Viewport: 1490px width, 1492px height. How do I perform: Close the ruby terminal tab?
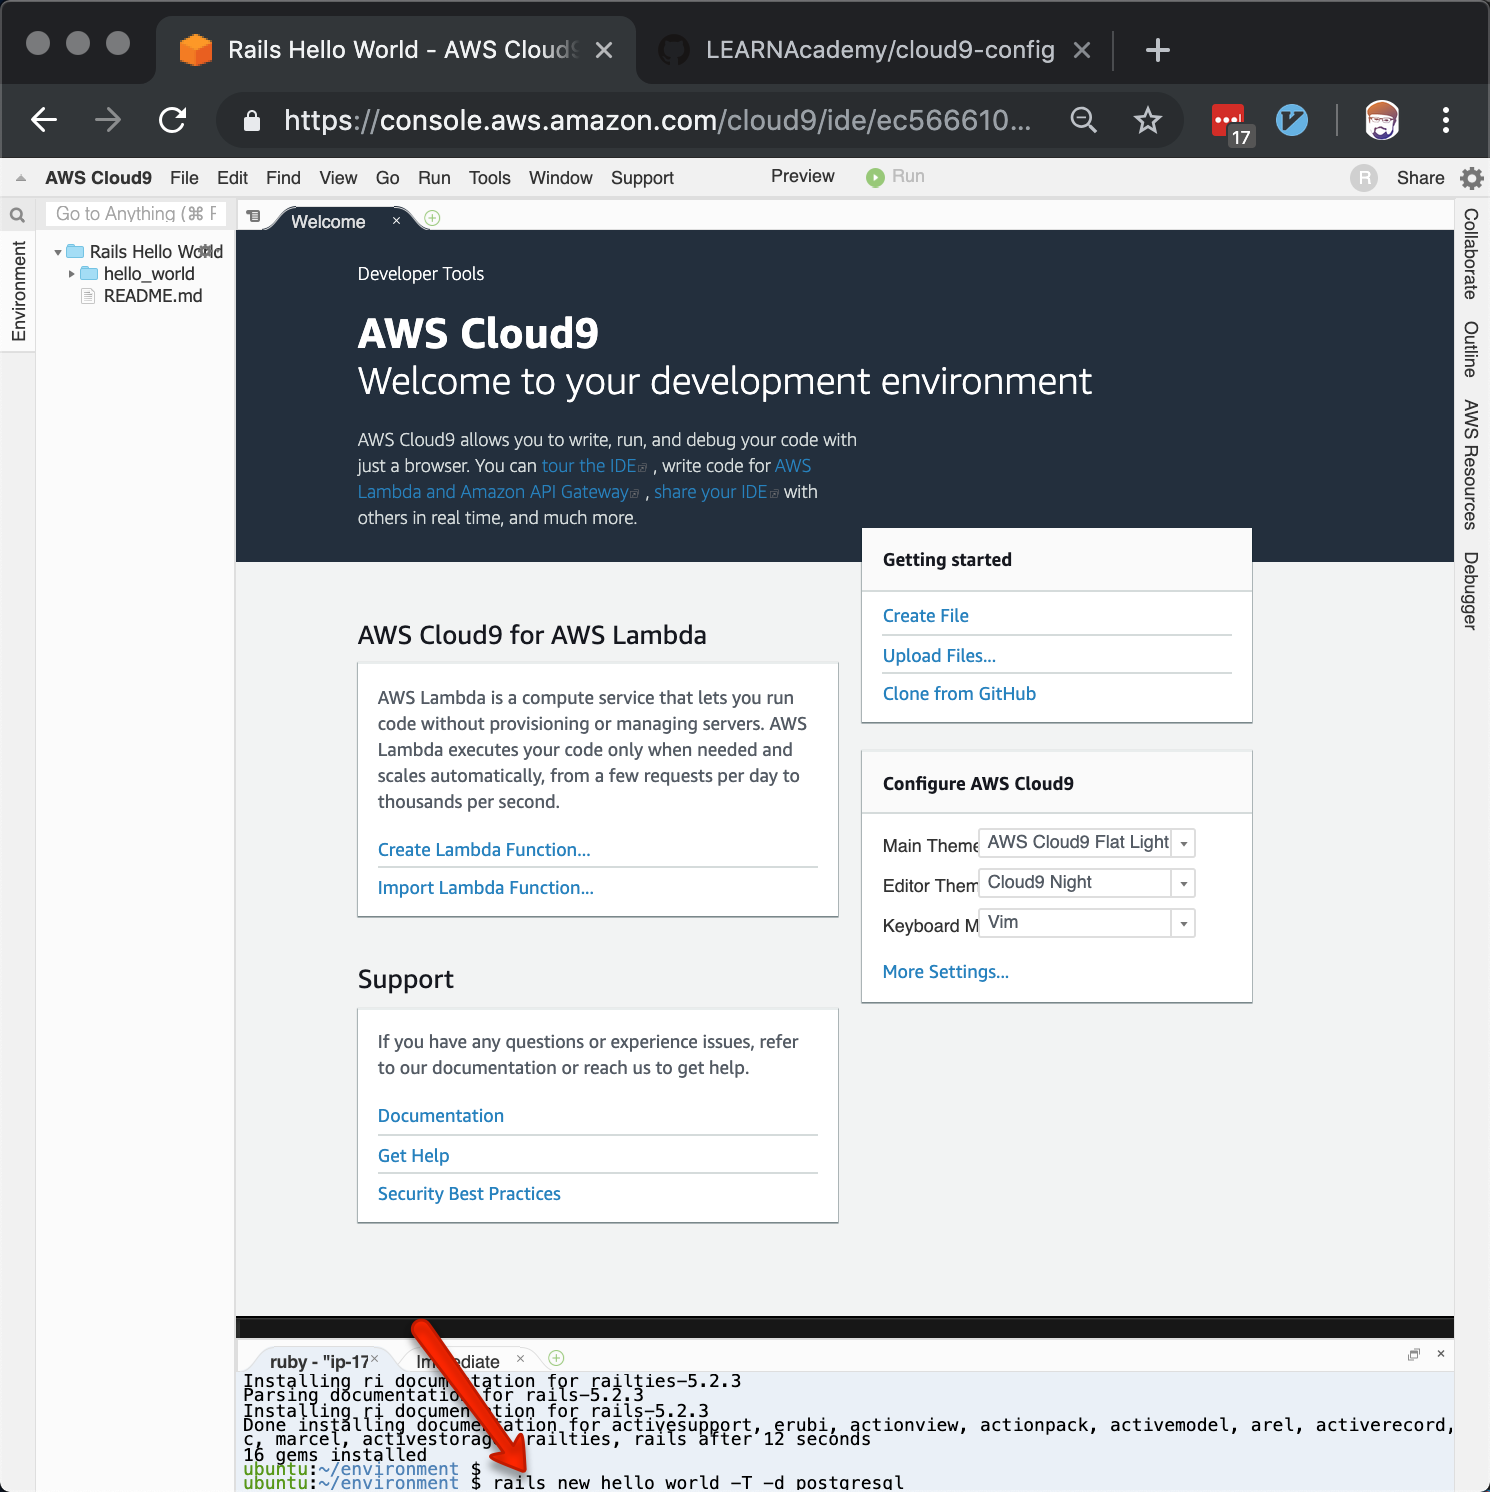tap(375, 1358)
